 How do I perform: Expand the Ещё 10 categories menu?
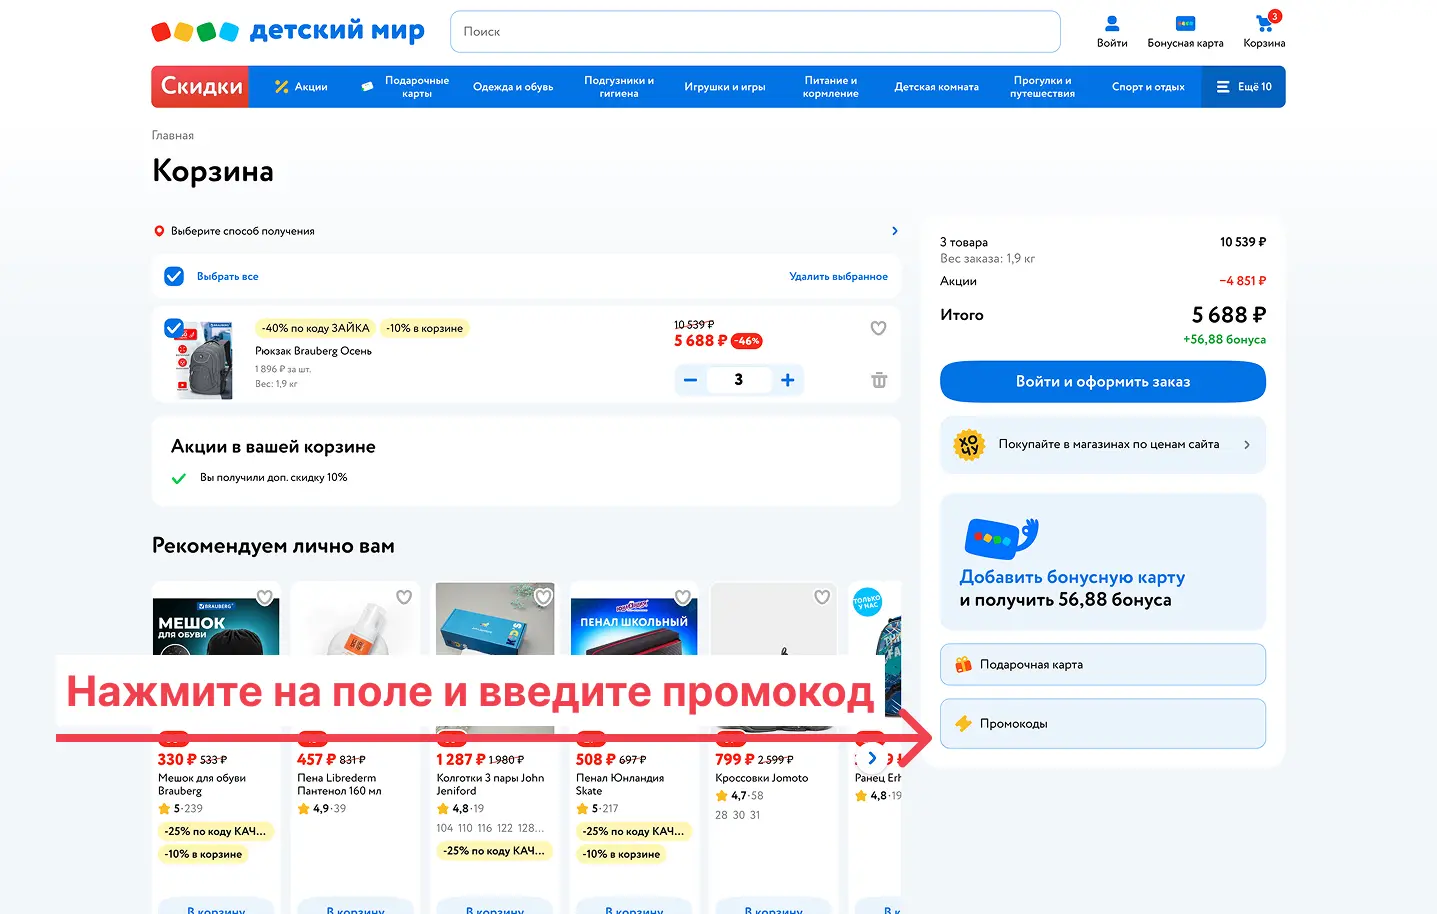(x=1243, y=87)
